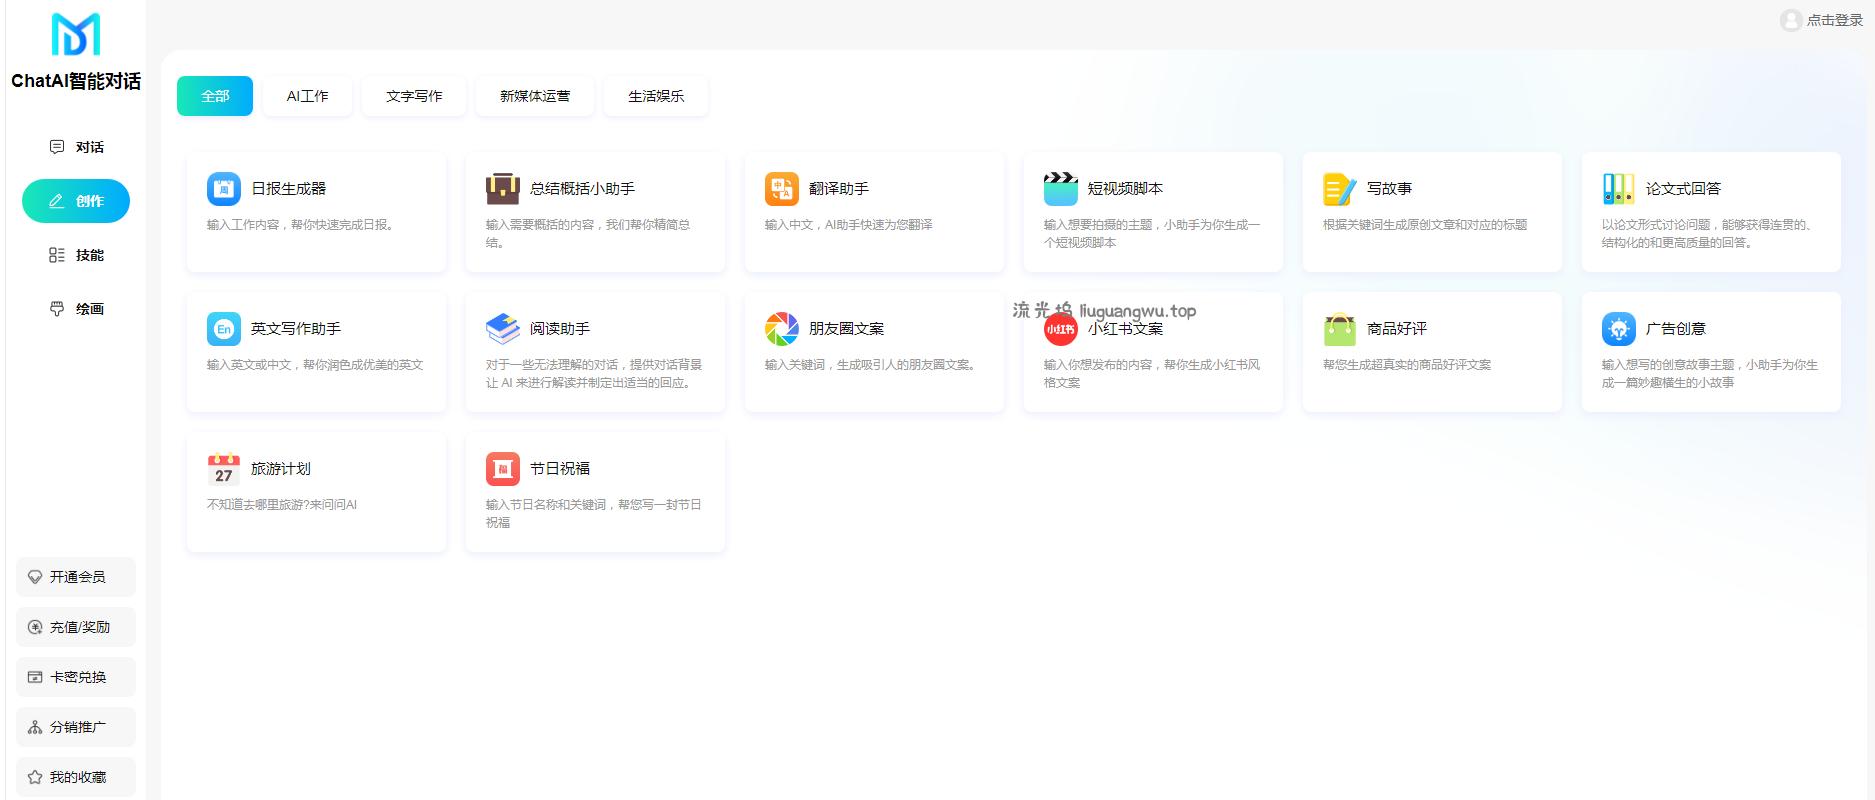Click the 我的收藏 star icon
This screenshot has width=1875, height=800.
(35, 777)
